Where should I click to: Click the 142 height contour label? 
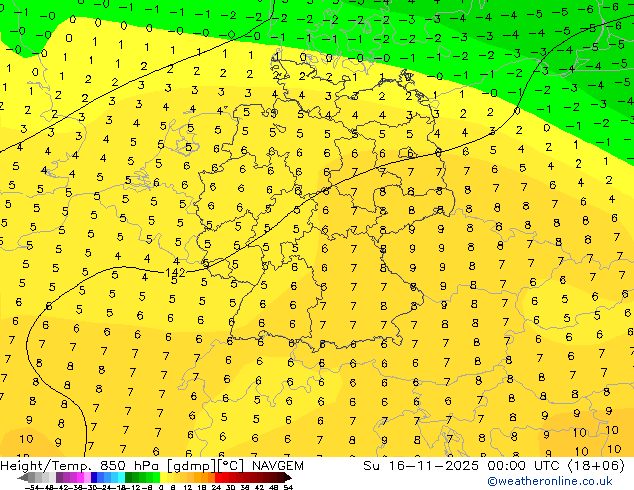pos(175,272)
